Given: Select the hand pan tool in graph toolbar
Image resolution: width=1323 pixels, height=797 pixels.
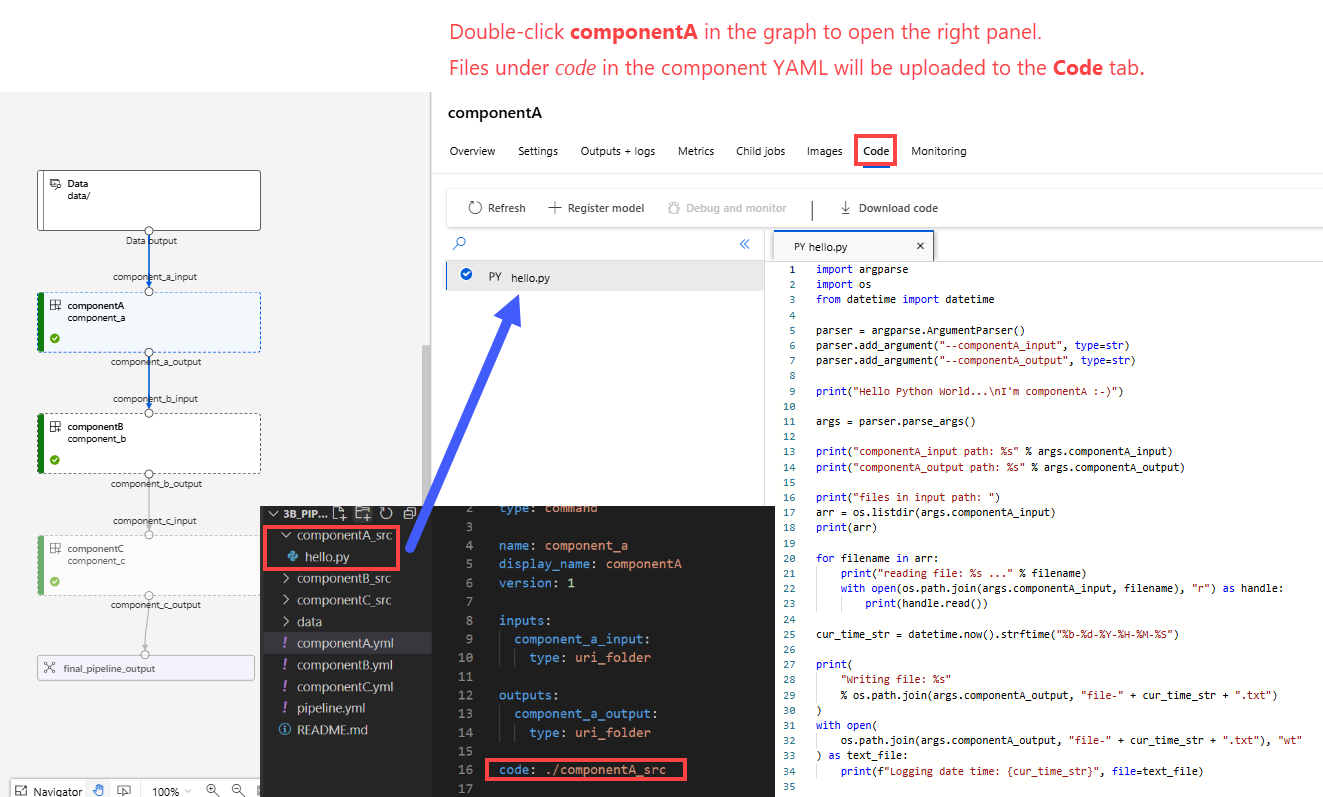Looking at the screenshot, I should 98,790.
